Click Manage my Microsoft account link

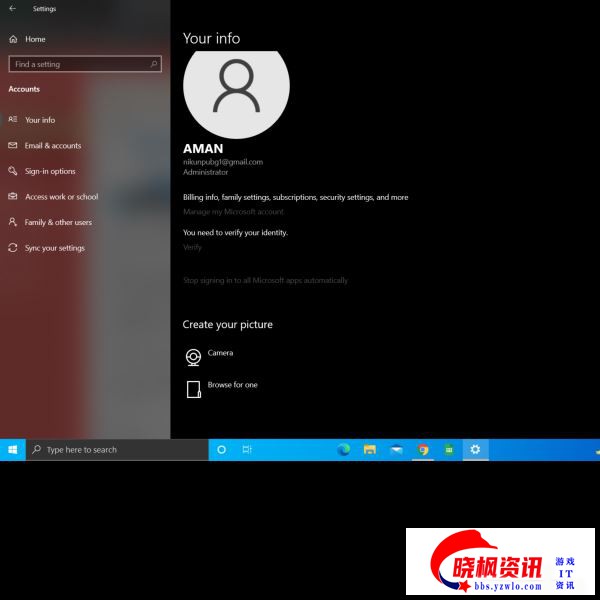pyautogui.click(x=233, y=212)
